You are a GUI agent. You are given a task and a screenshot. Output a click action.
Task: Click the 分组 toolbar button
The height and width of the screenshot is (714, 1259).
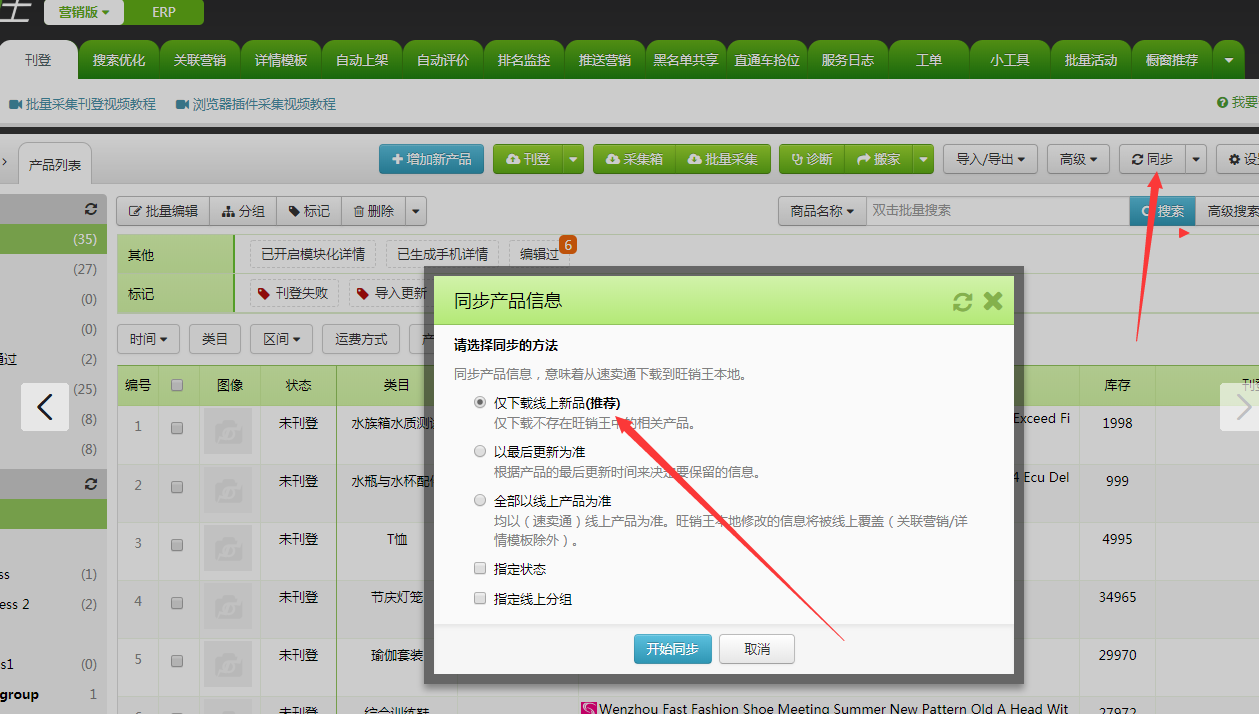click(x=243, y=211)
